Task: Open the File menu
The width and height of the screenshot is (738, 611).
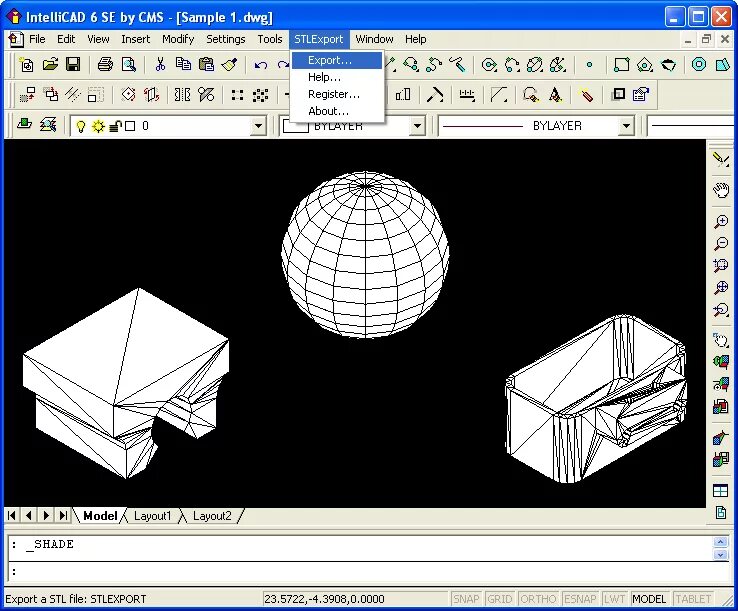Action: (37, 39)
